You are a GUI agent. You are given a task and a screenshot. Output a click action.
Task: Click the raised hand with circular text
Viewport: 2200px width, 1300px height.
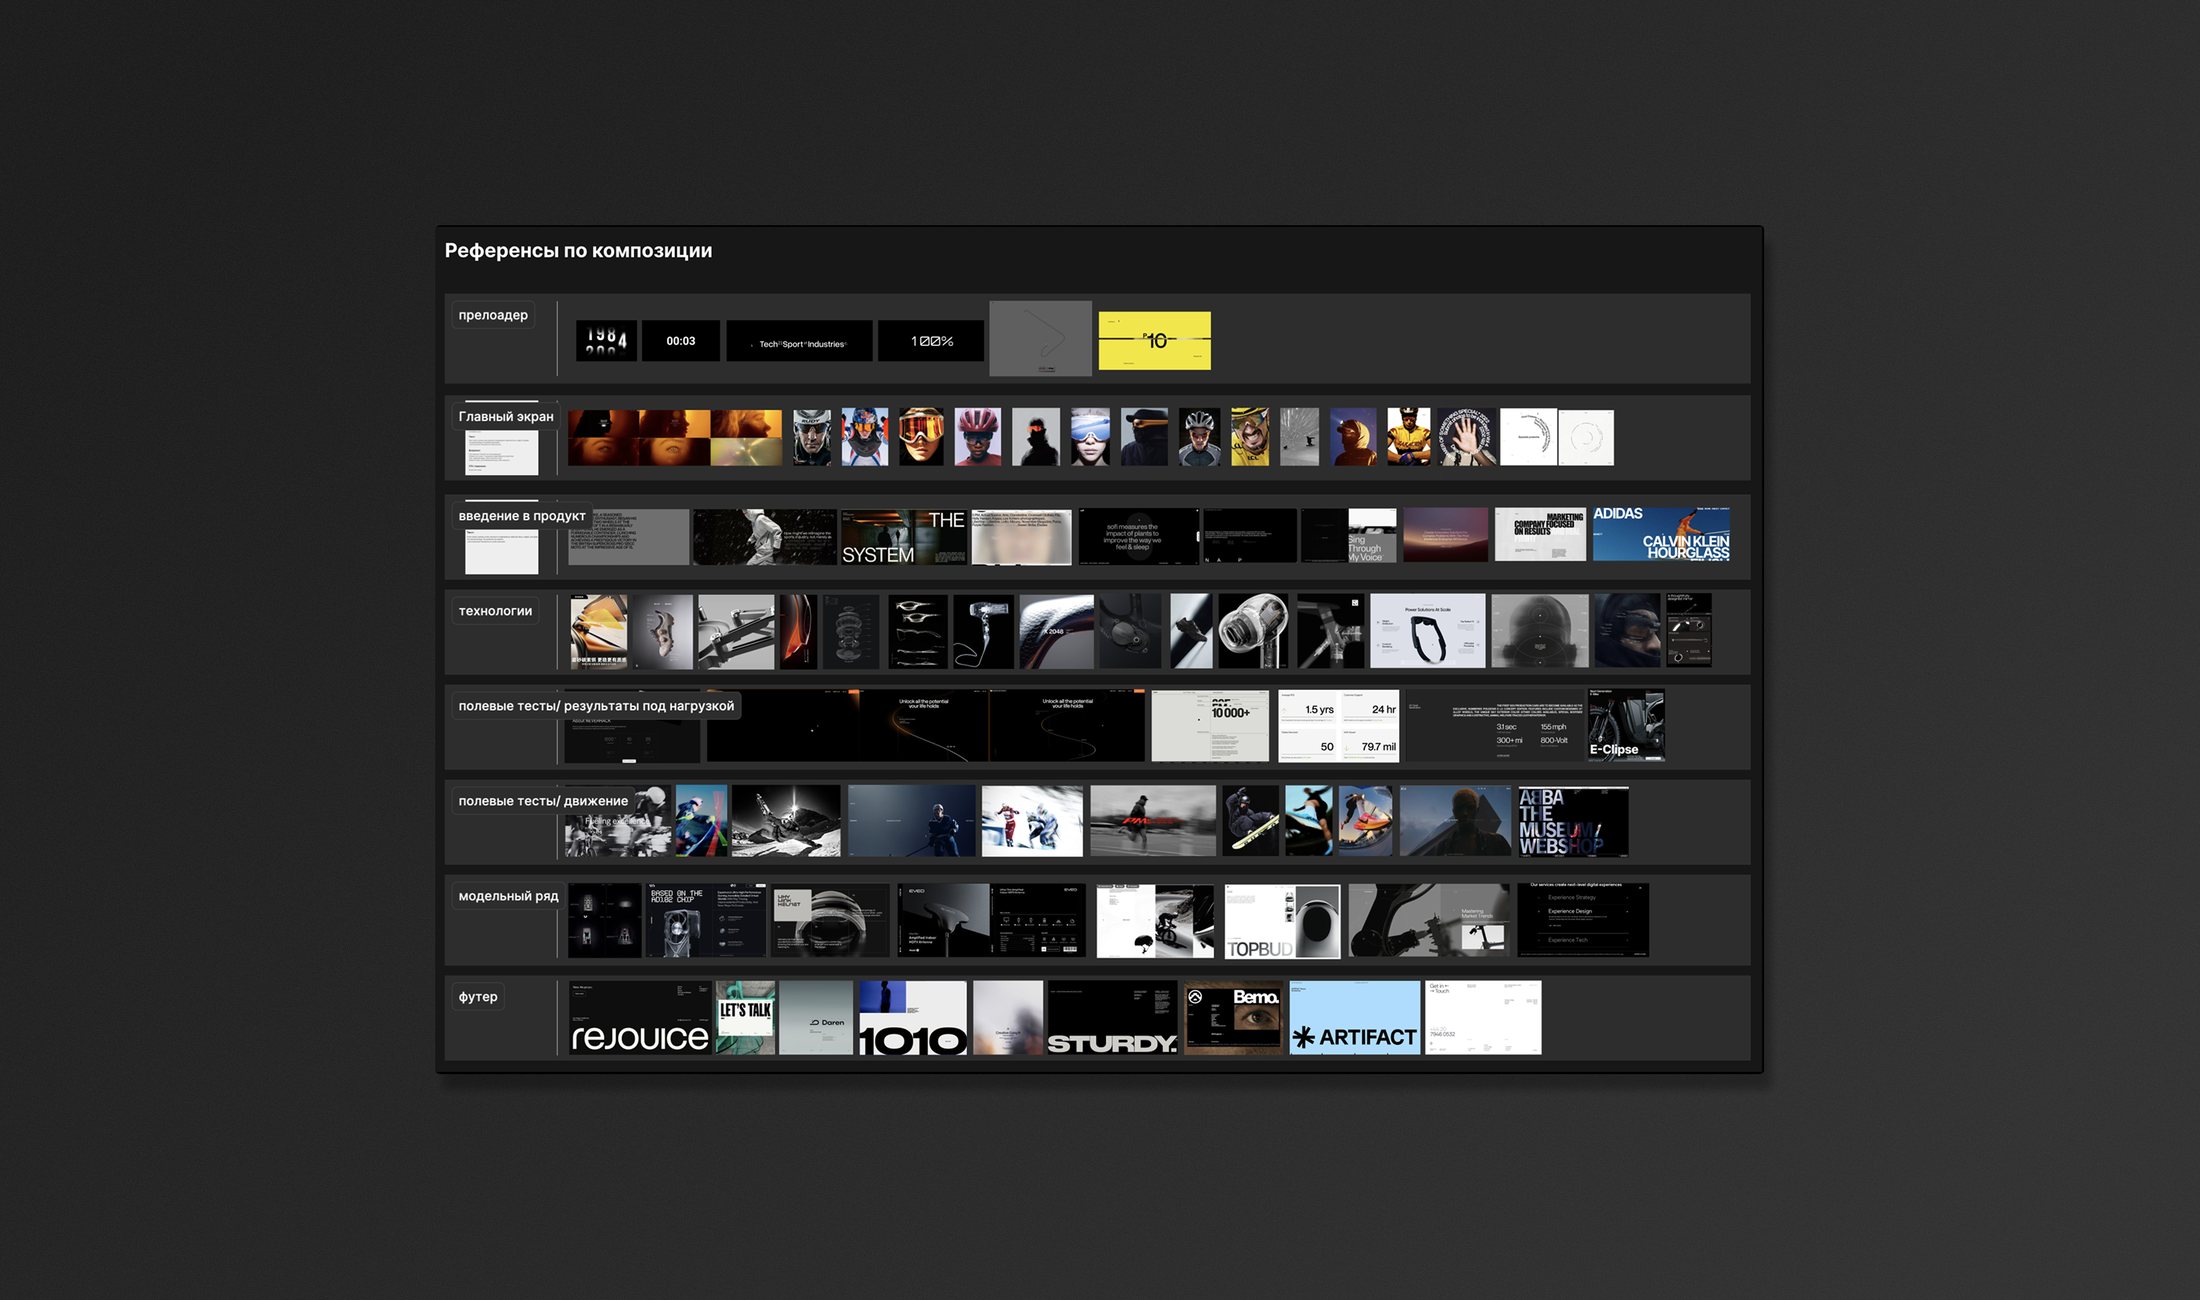click(x=1467, y=437)
